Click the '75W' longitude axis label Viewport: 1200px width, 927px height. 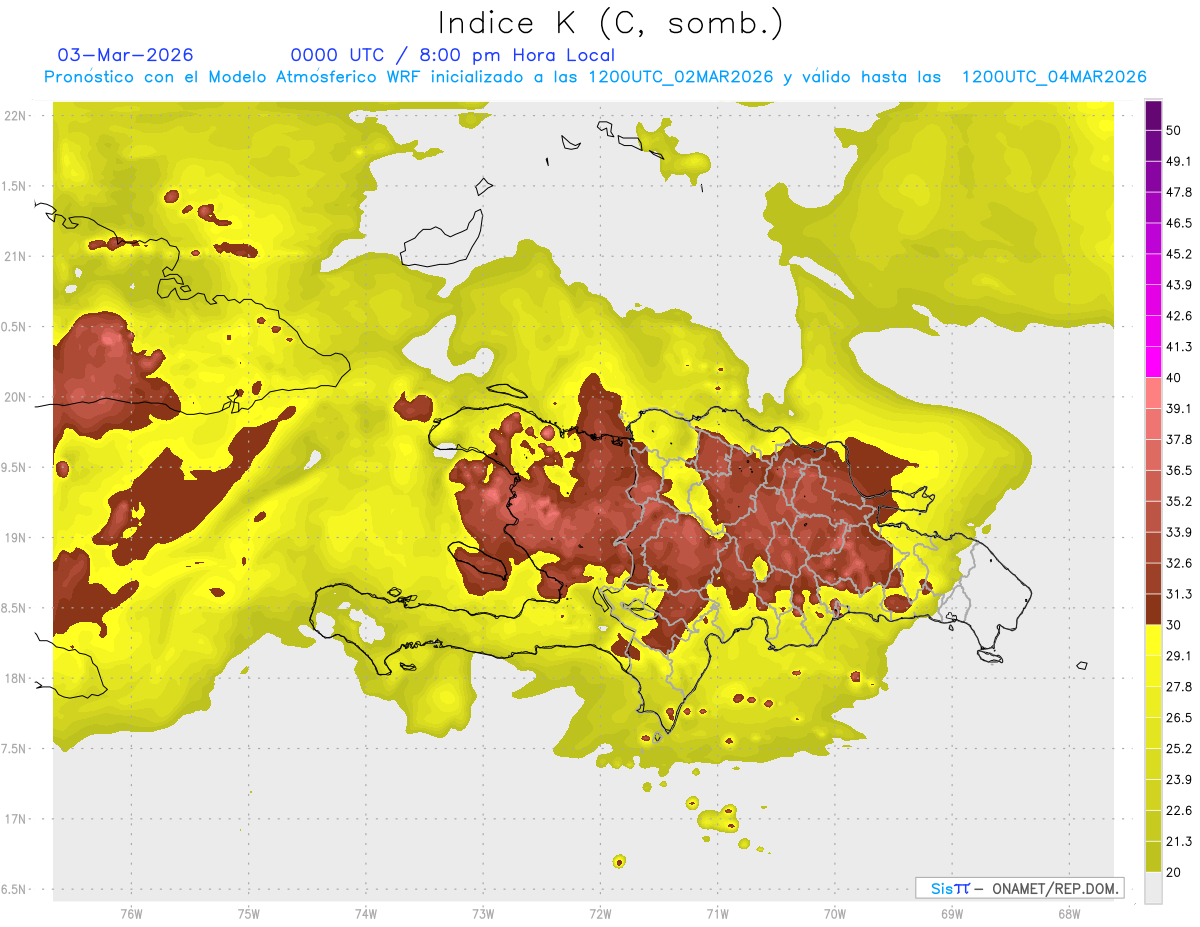tap(248, 913)
